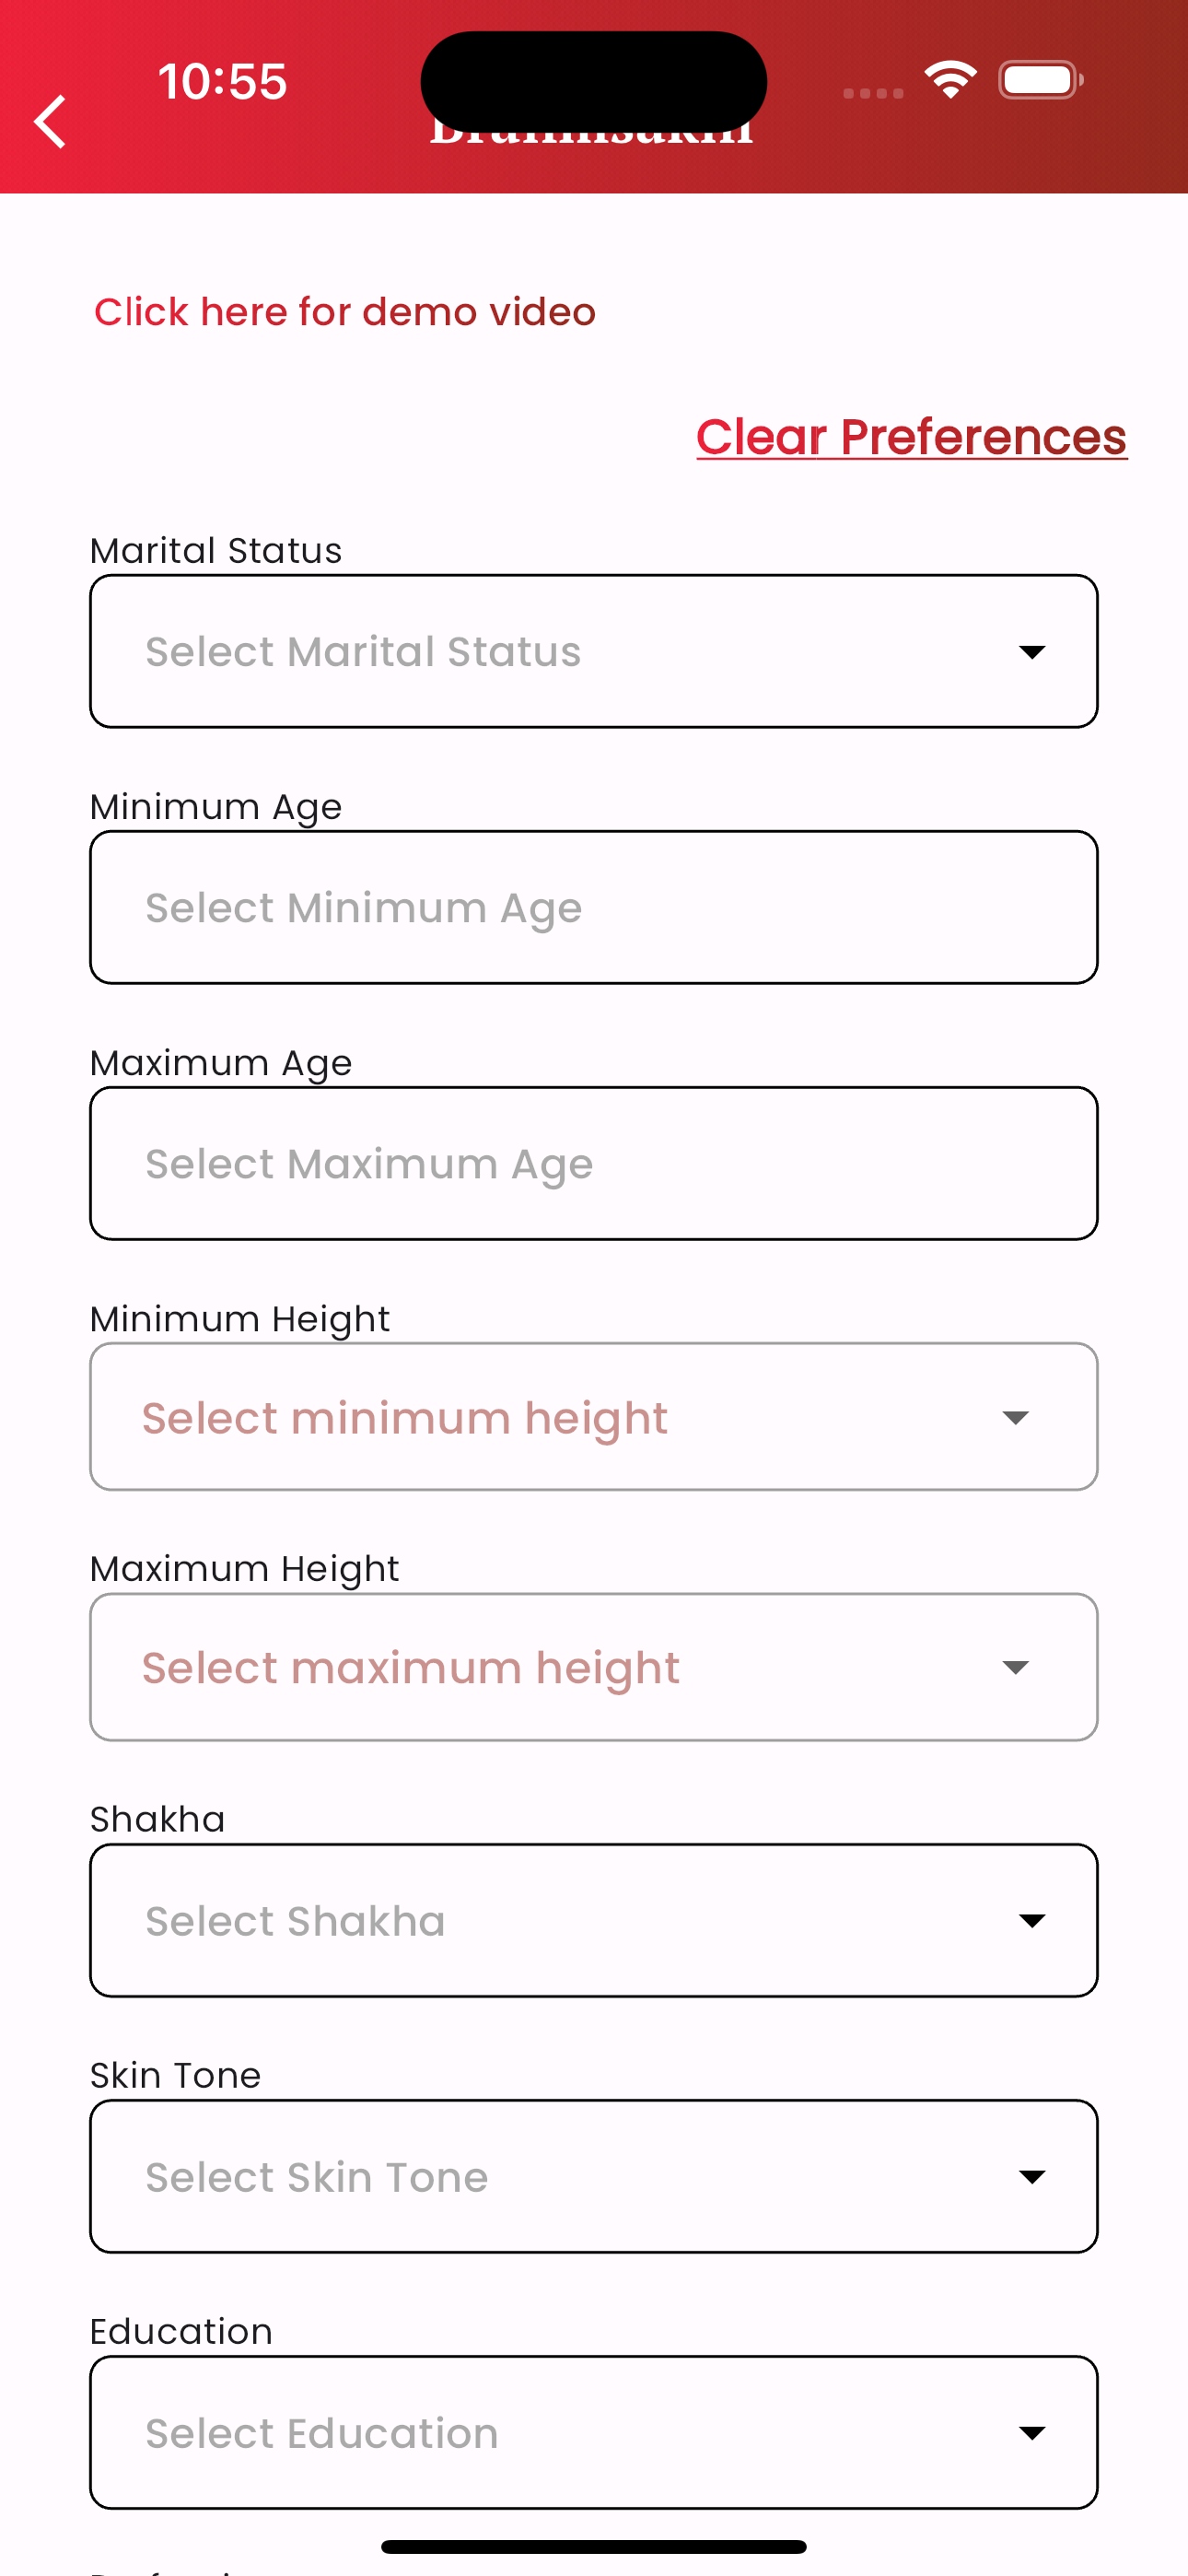Tap the clock showing 10:55
Image resolution: width=1188 pixels, height=2576 pixels.
[x=222, y=81]
